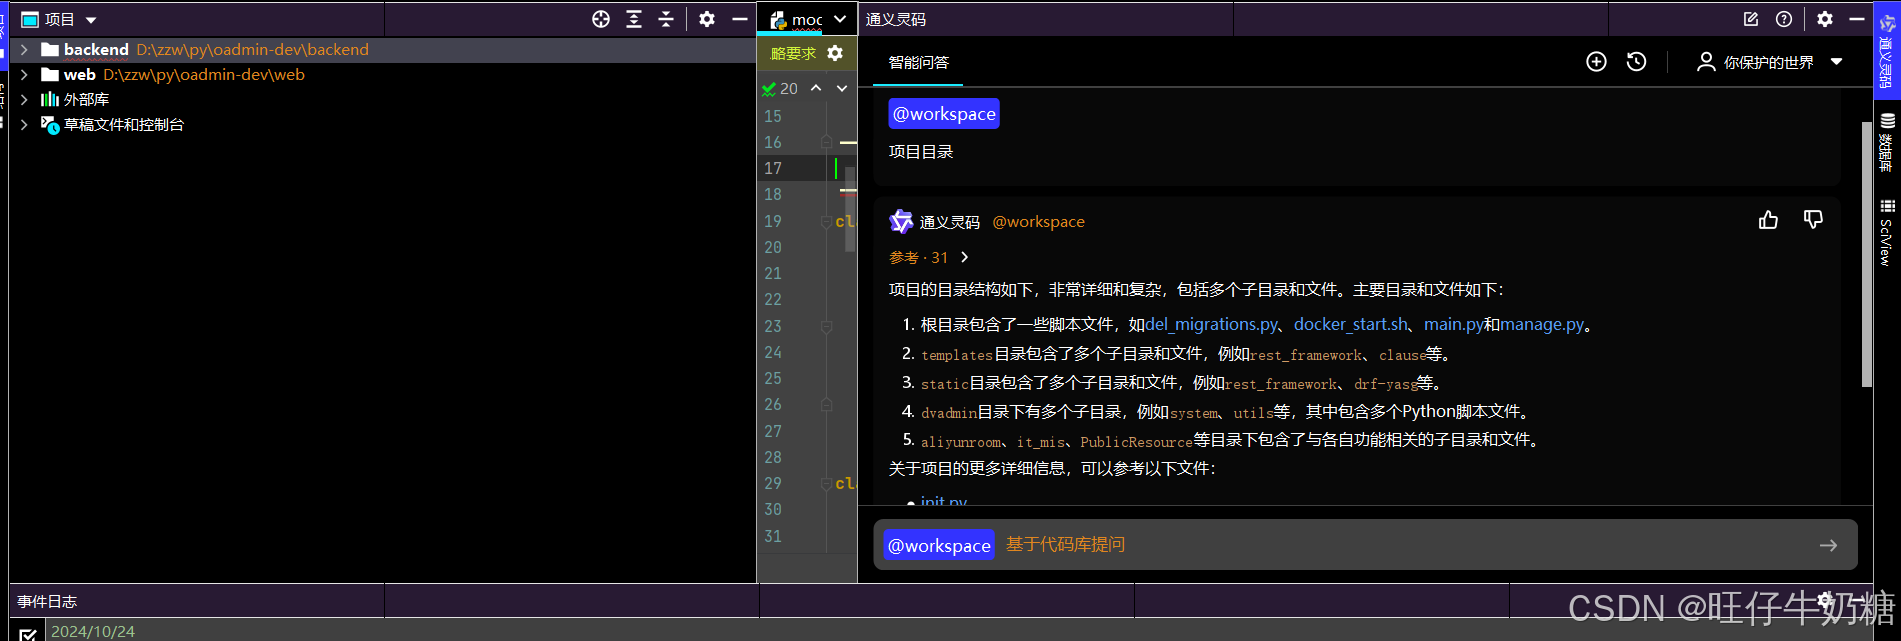Open the 数据库 right sidebar tool tab
Image resolution: width=1901 pixels, height=641 pixels.
pos(1886,143)
